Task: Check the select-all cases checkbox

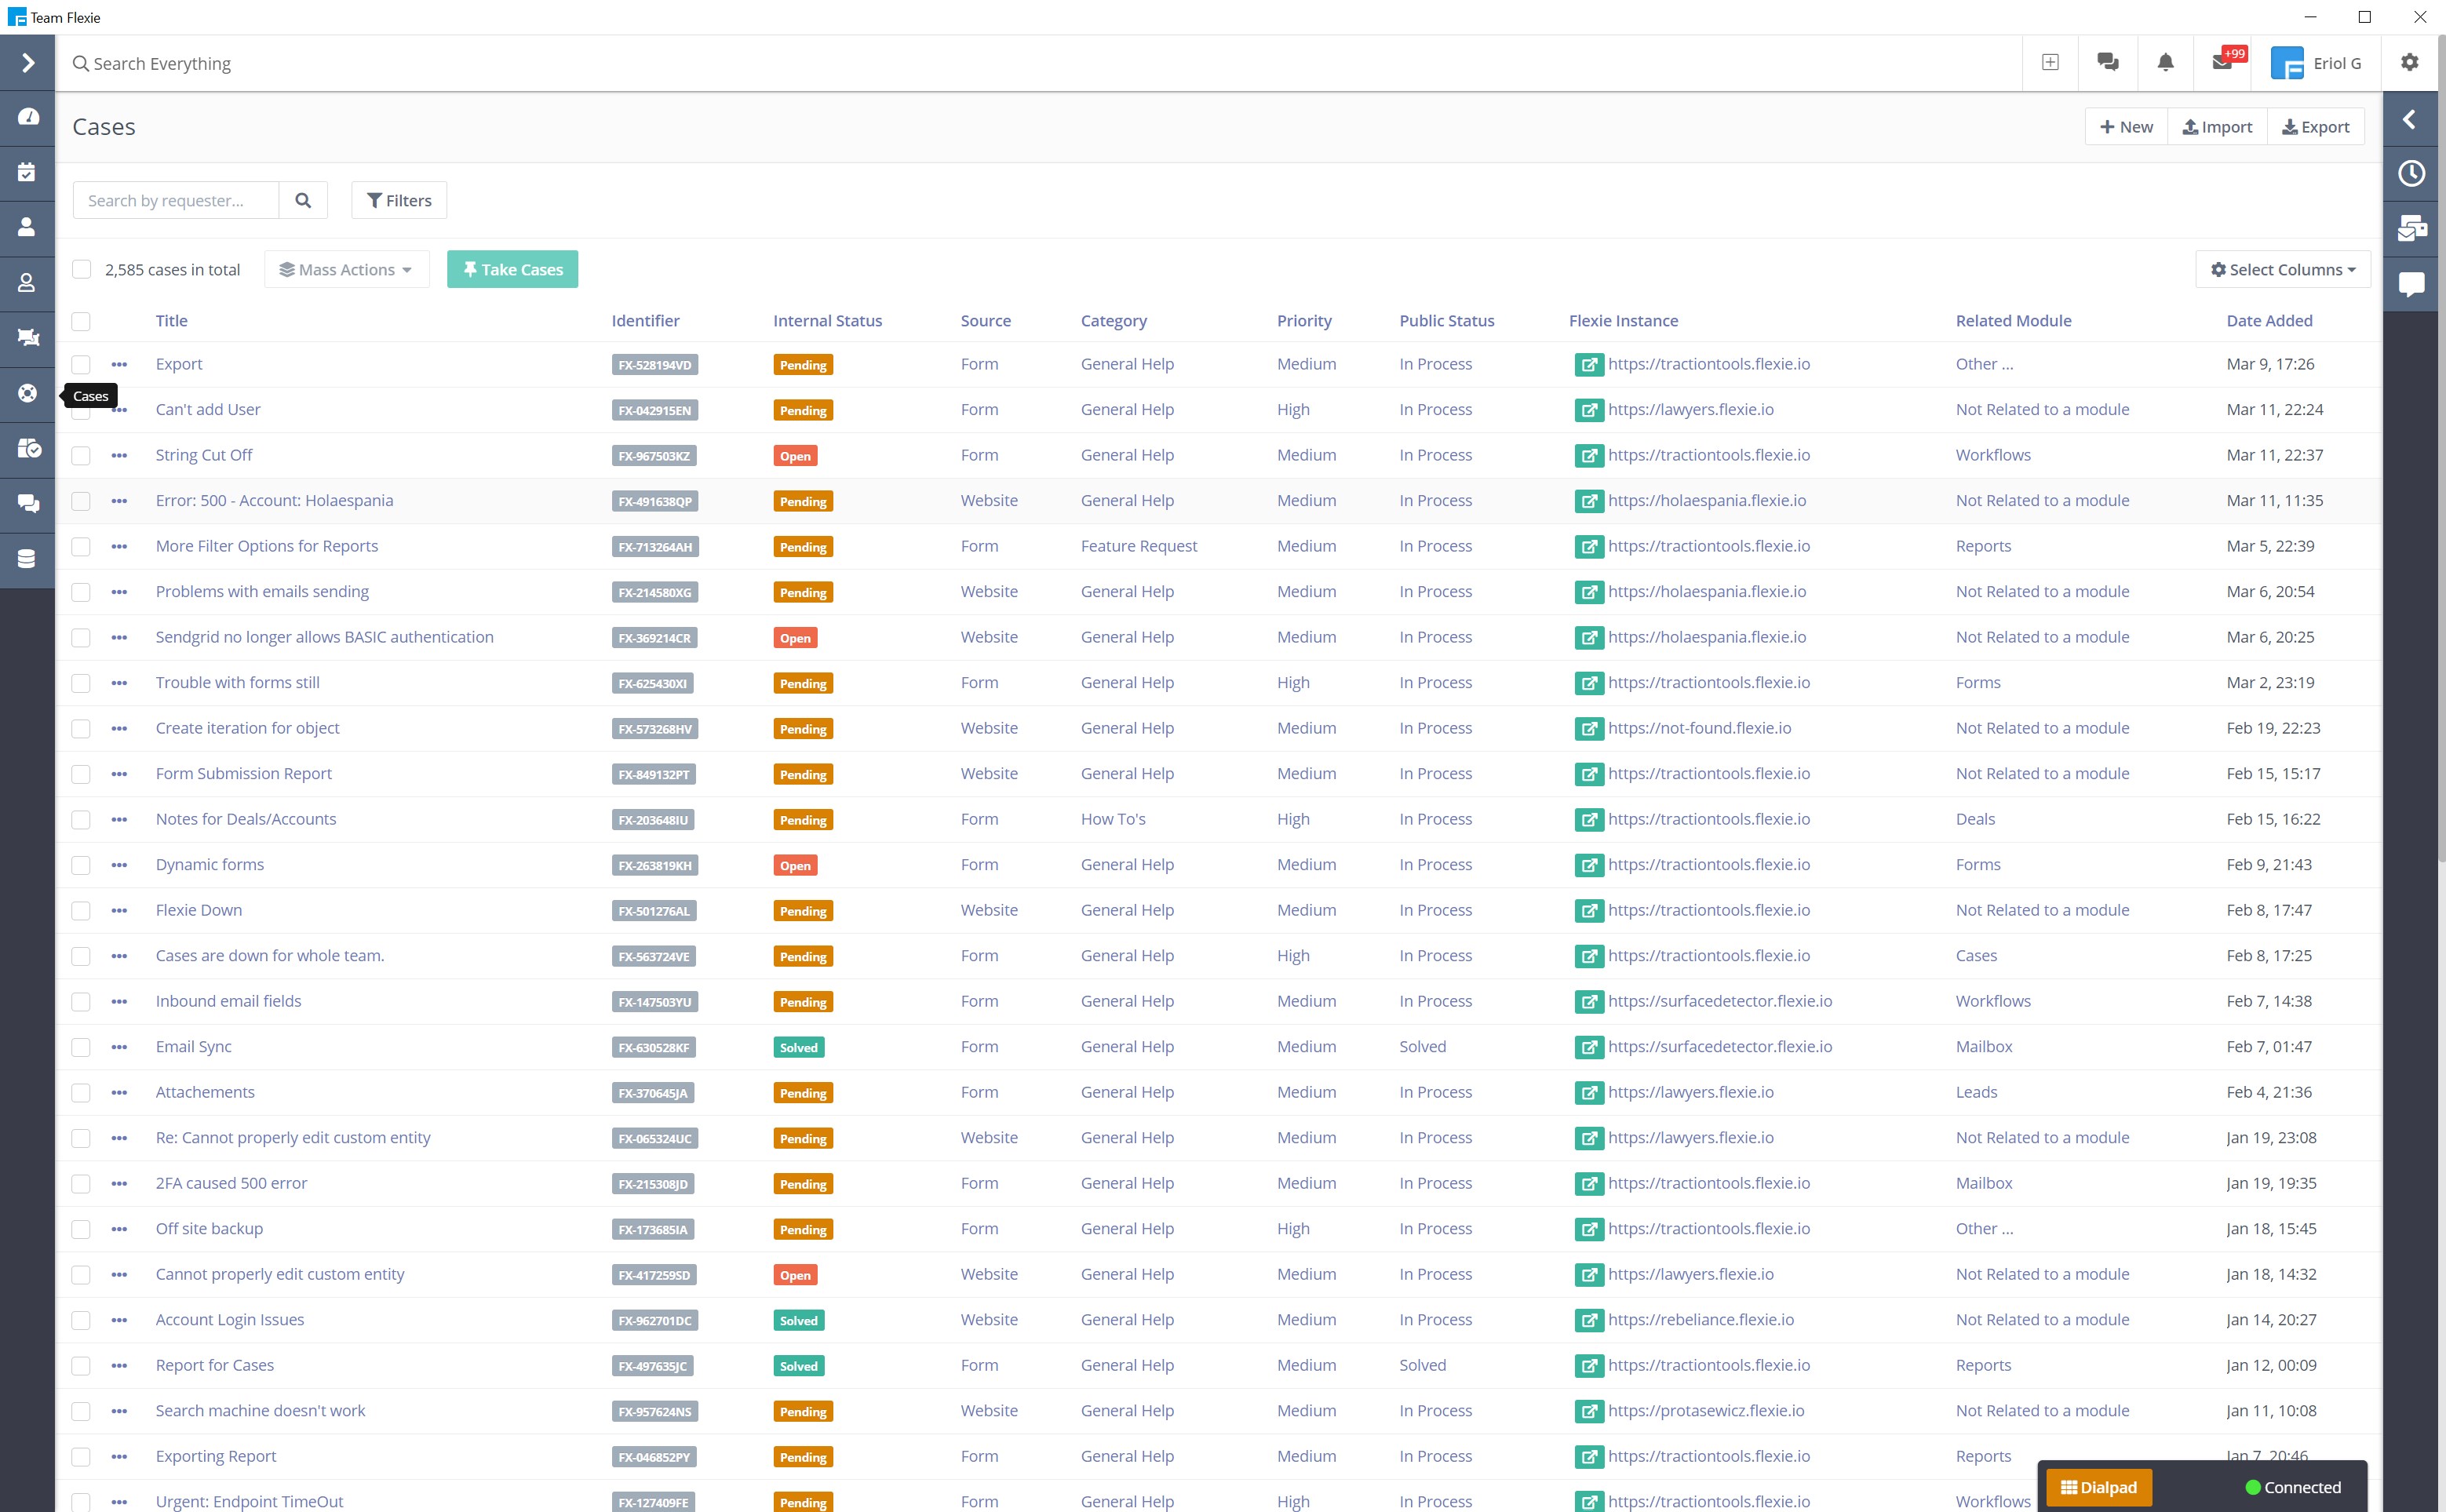Action: click(82, 270)
